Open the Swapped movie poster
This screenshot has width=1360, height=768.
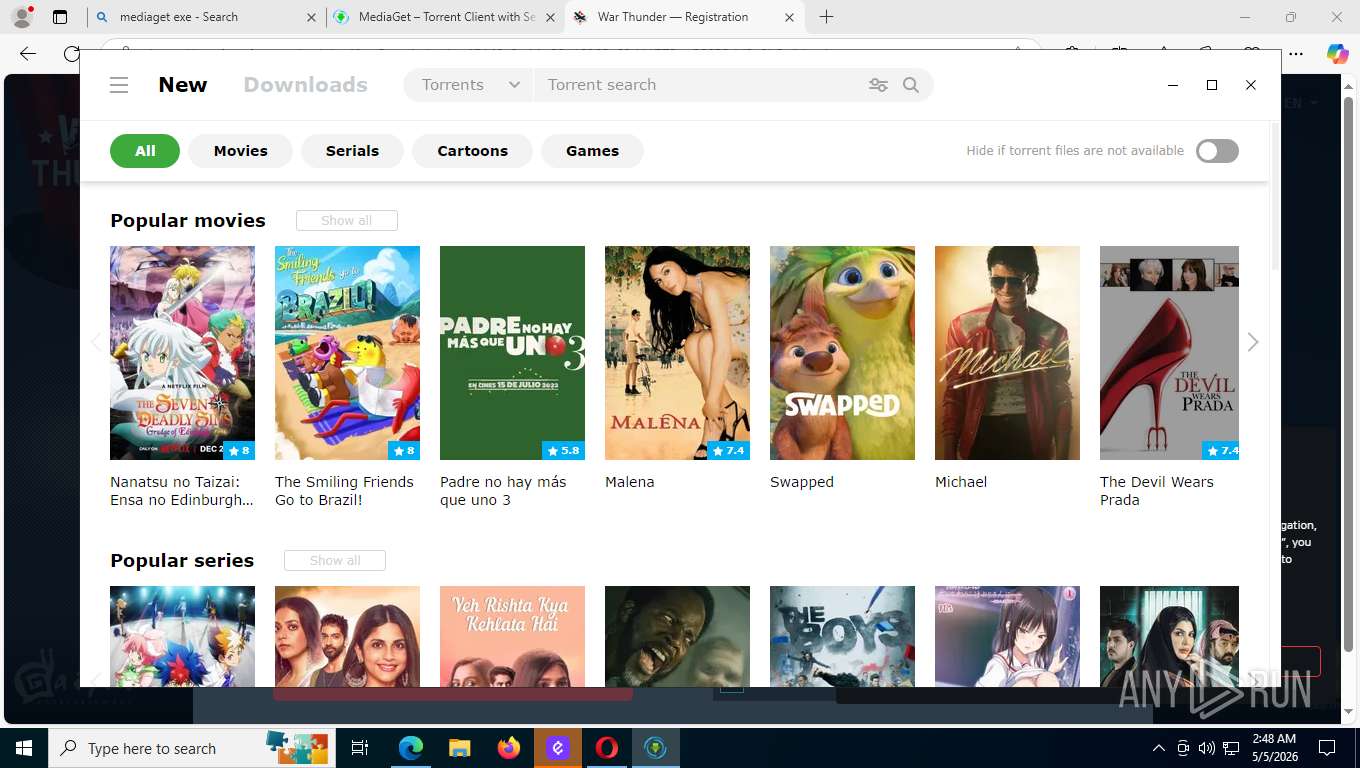click(842, 353)
